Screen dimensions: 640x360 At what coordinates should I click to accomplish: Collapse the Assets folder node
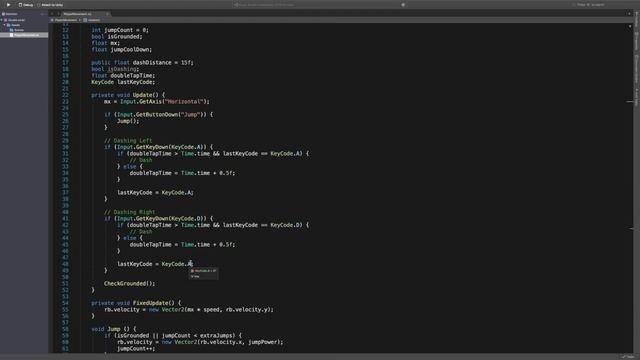click(5, 25)
